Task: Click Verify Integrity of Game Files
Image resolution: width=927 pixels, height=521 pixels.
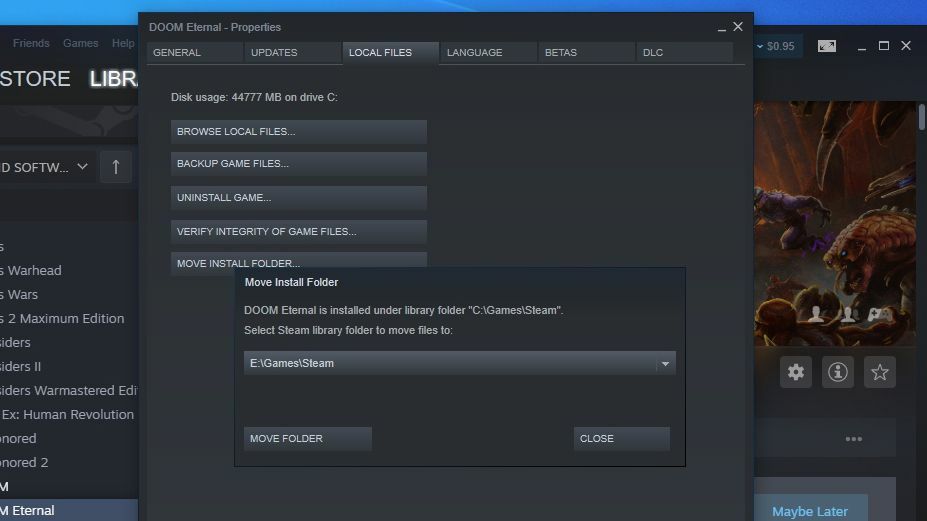Action: pyautogui.click(x=299, y=232)
